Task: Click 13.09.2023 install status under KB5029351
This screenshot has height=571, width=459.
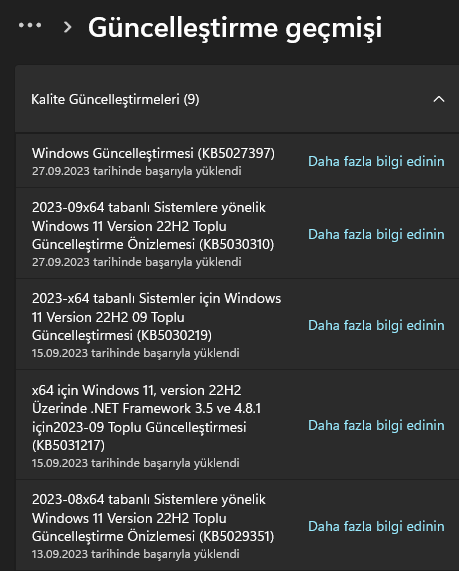Action: [x=136, y=554]
